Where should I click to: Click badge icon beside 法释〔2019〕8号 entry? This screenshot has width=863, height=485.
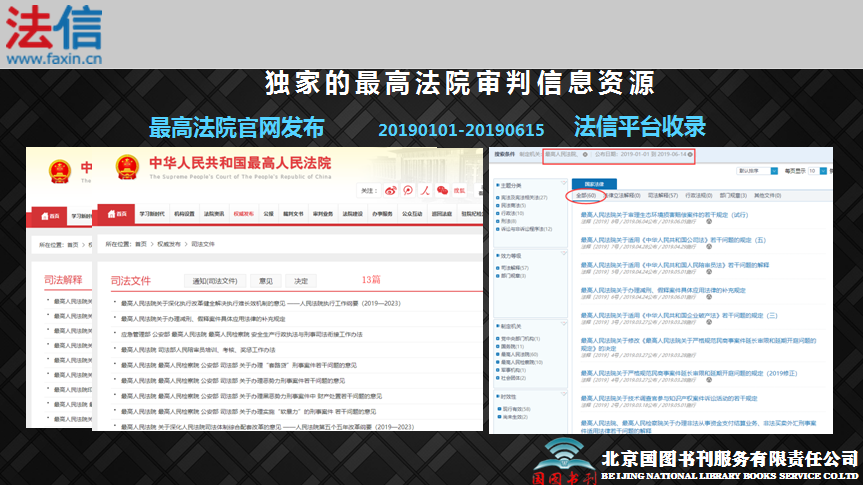point(709,221)
